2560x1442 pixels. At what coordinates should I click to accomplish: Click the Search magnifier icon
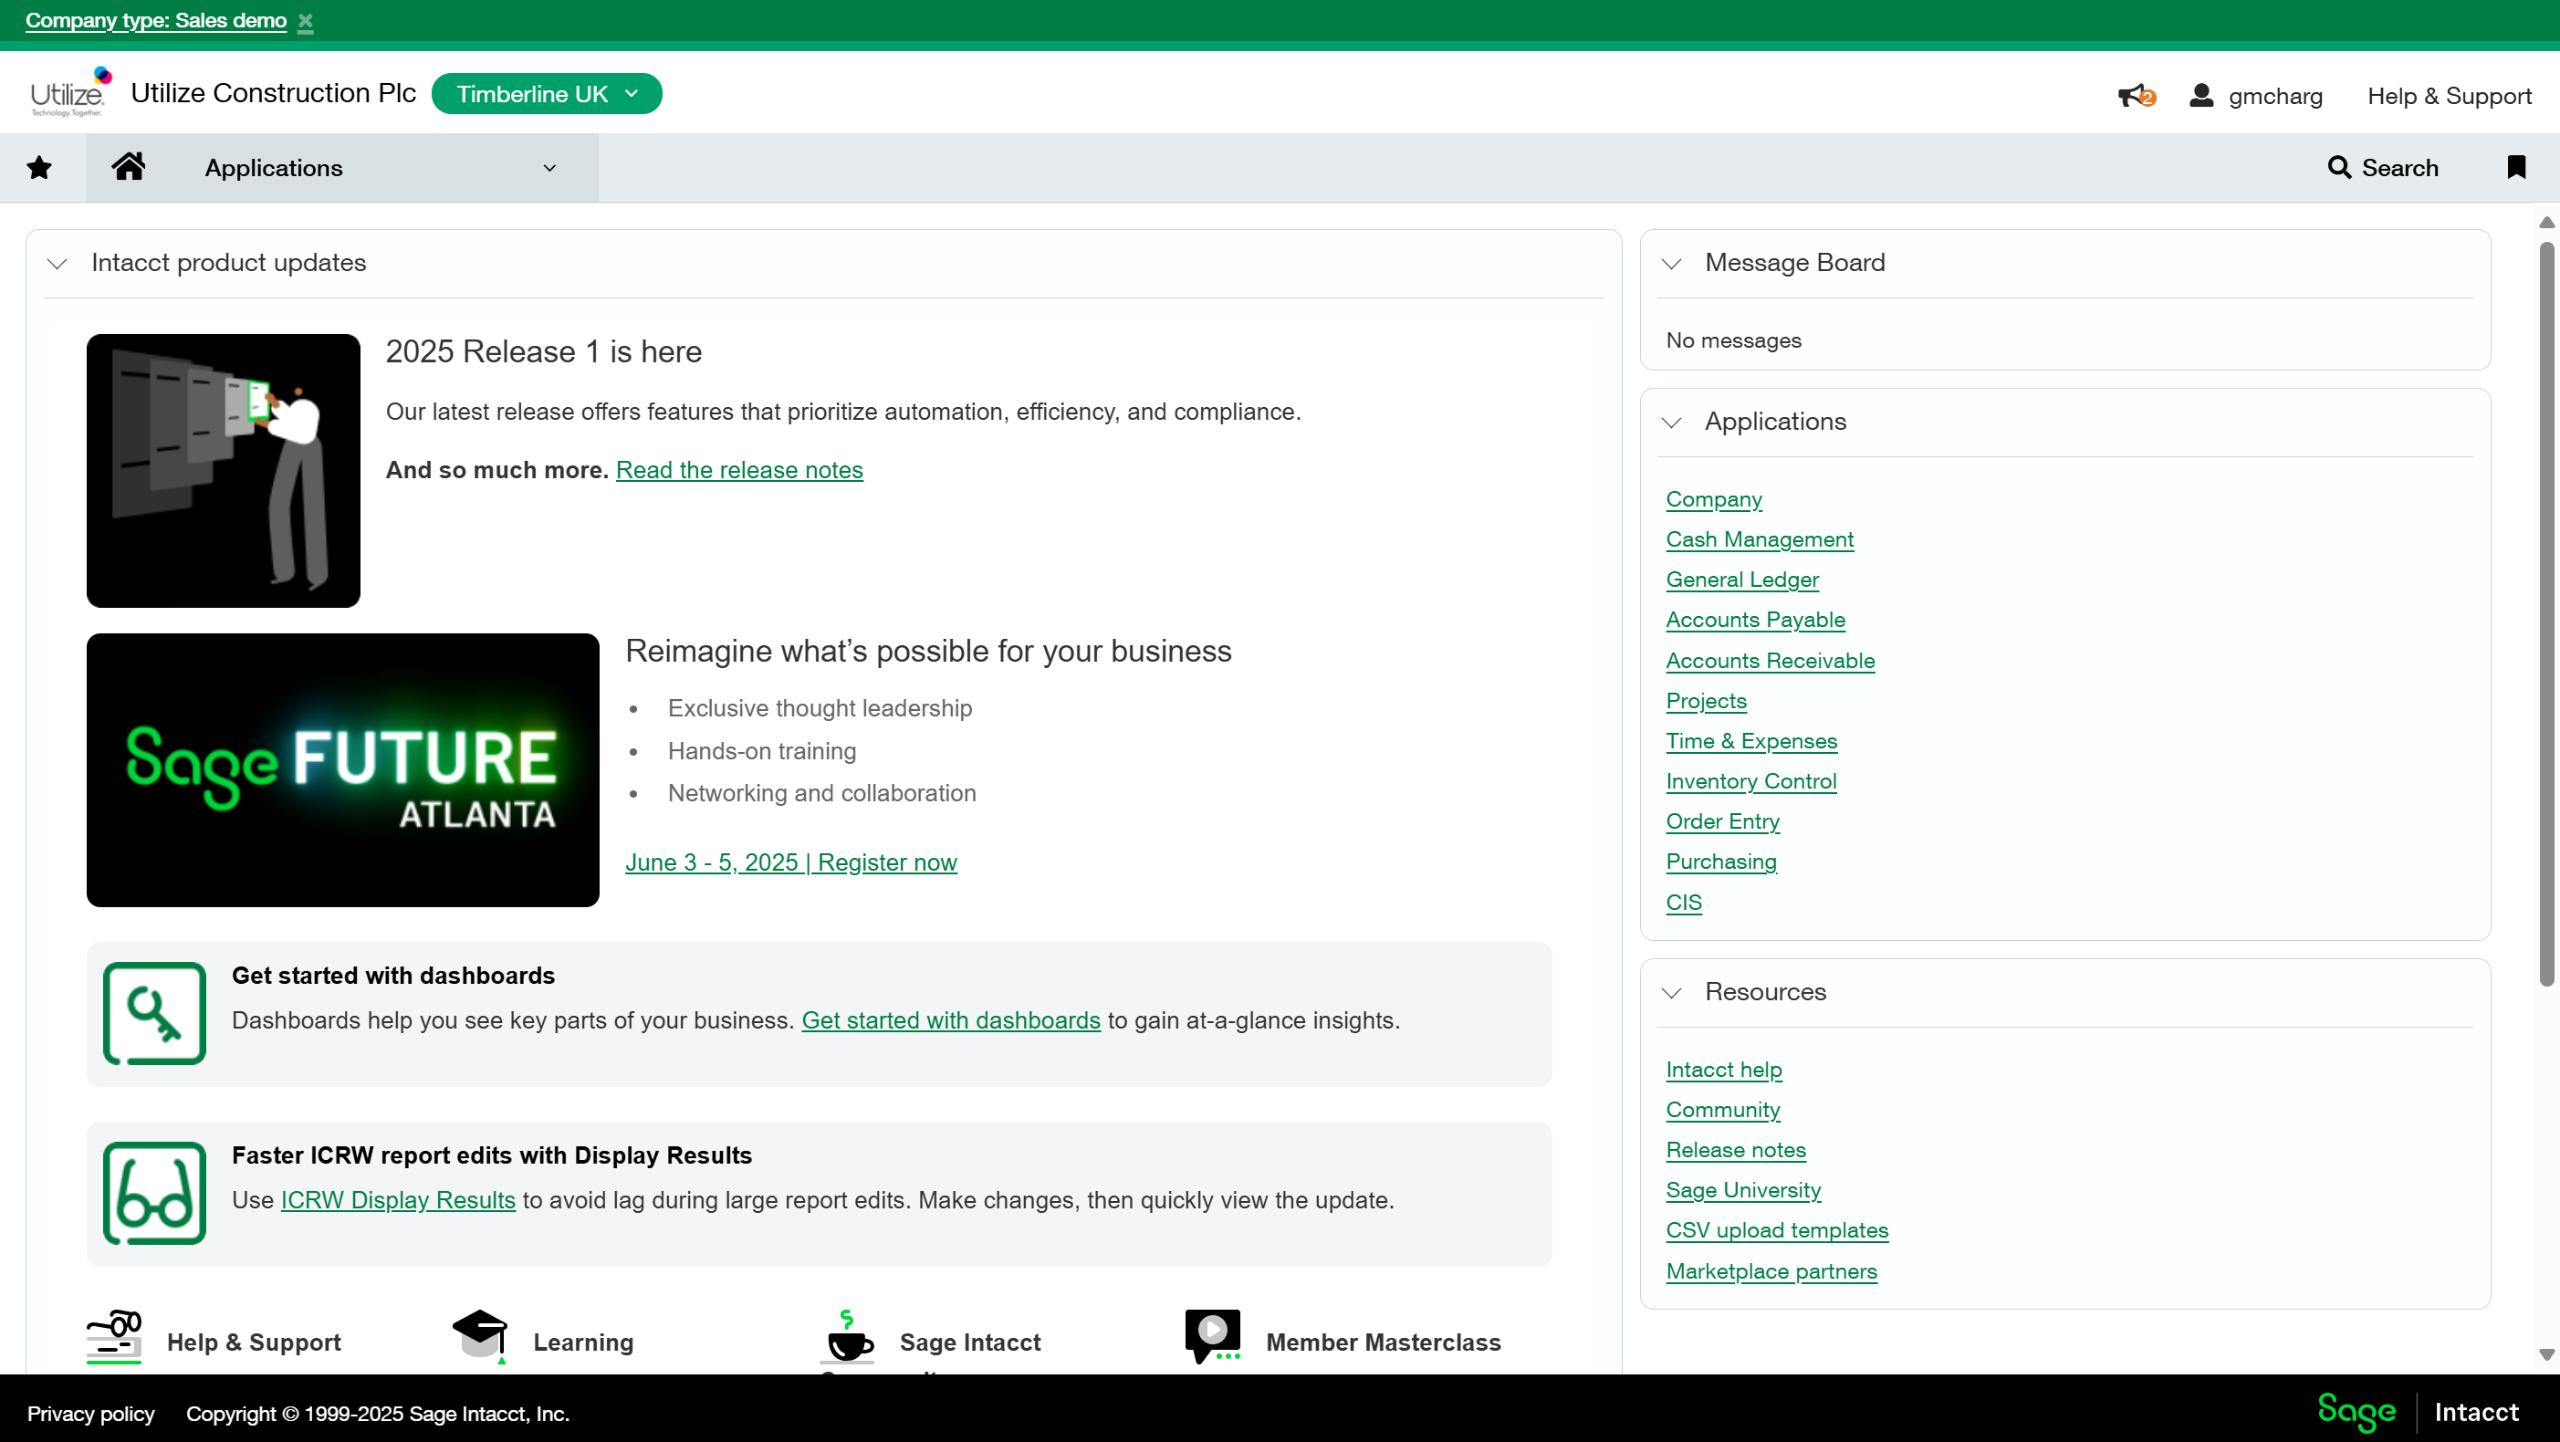pyautogui.click(x=2339, y=168)
